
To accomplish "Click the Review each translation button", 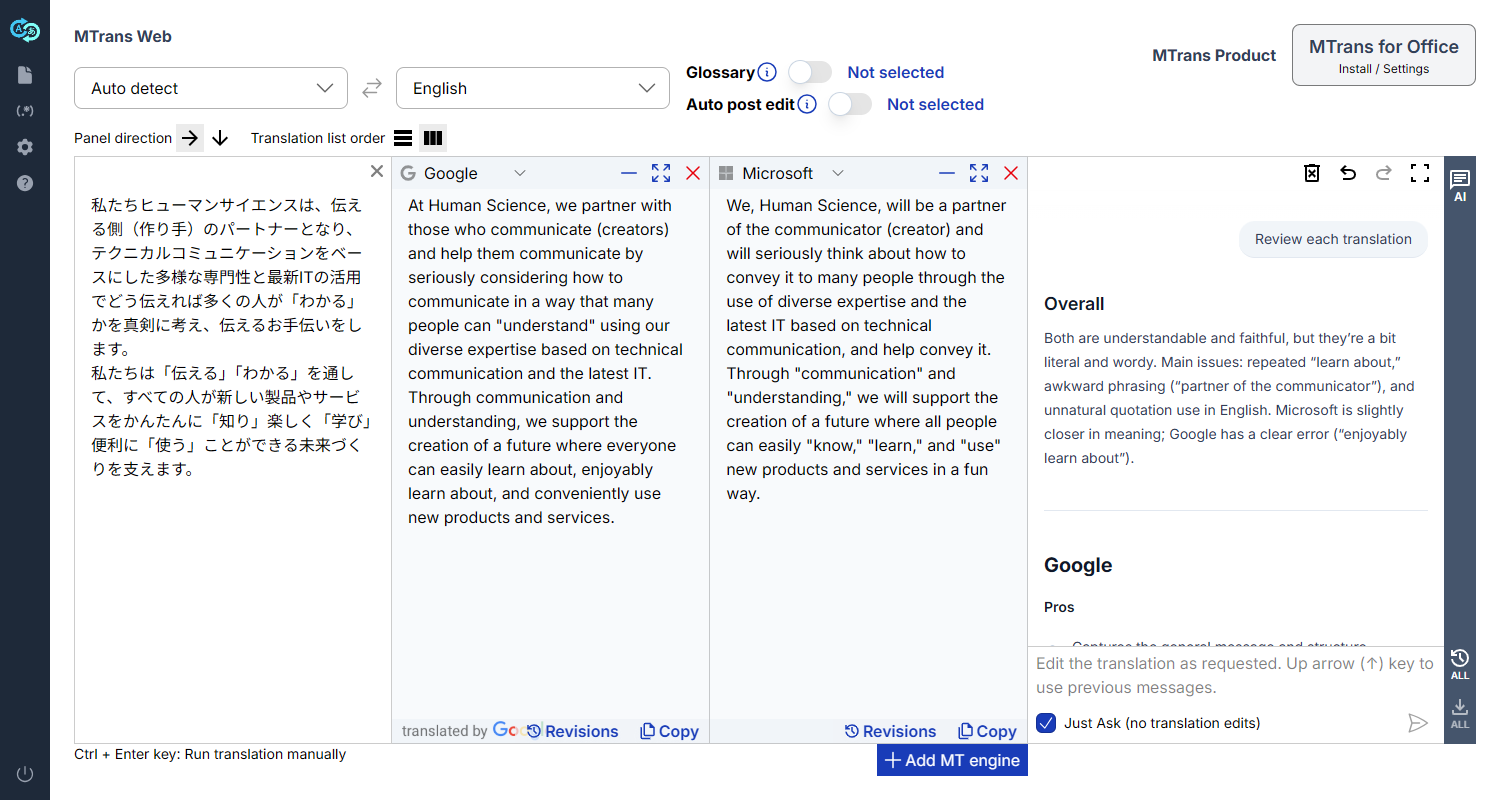I will click(1333, 239).
